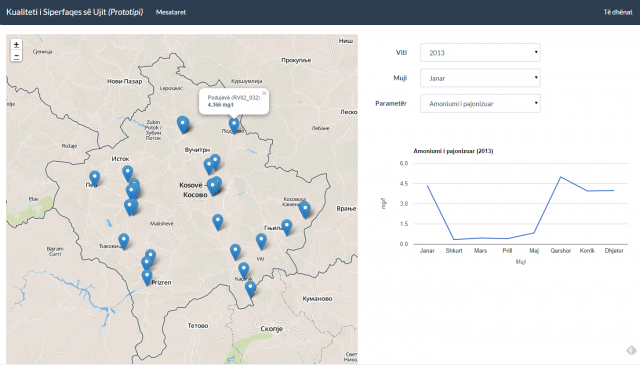The height and width of the screenshot is (365, 640).
Task: Select the lone marker east of Malisheve
Action: point(218,222)
